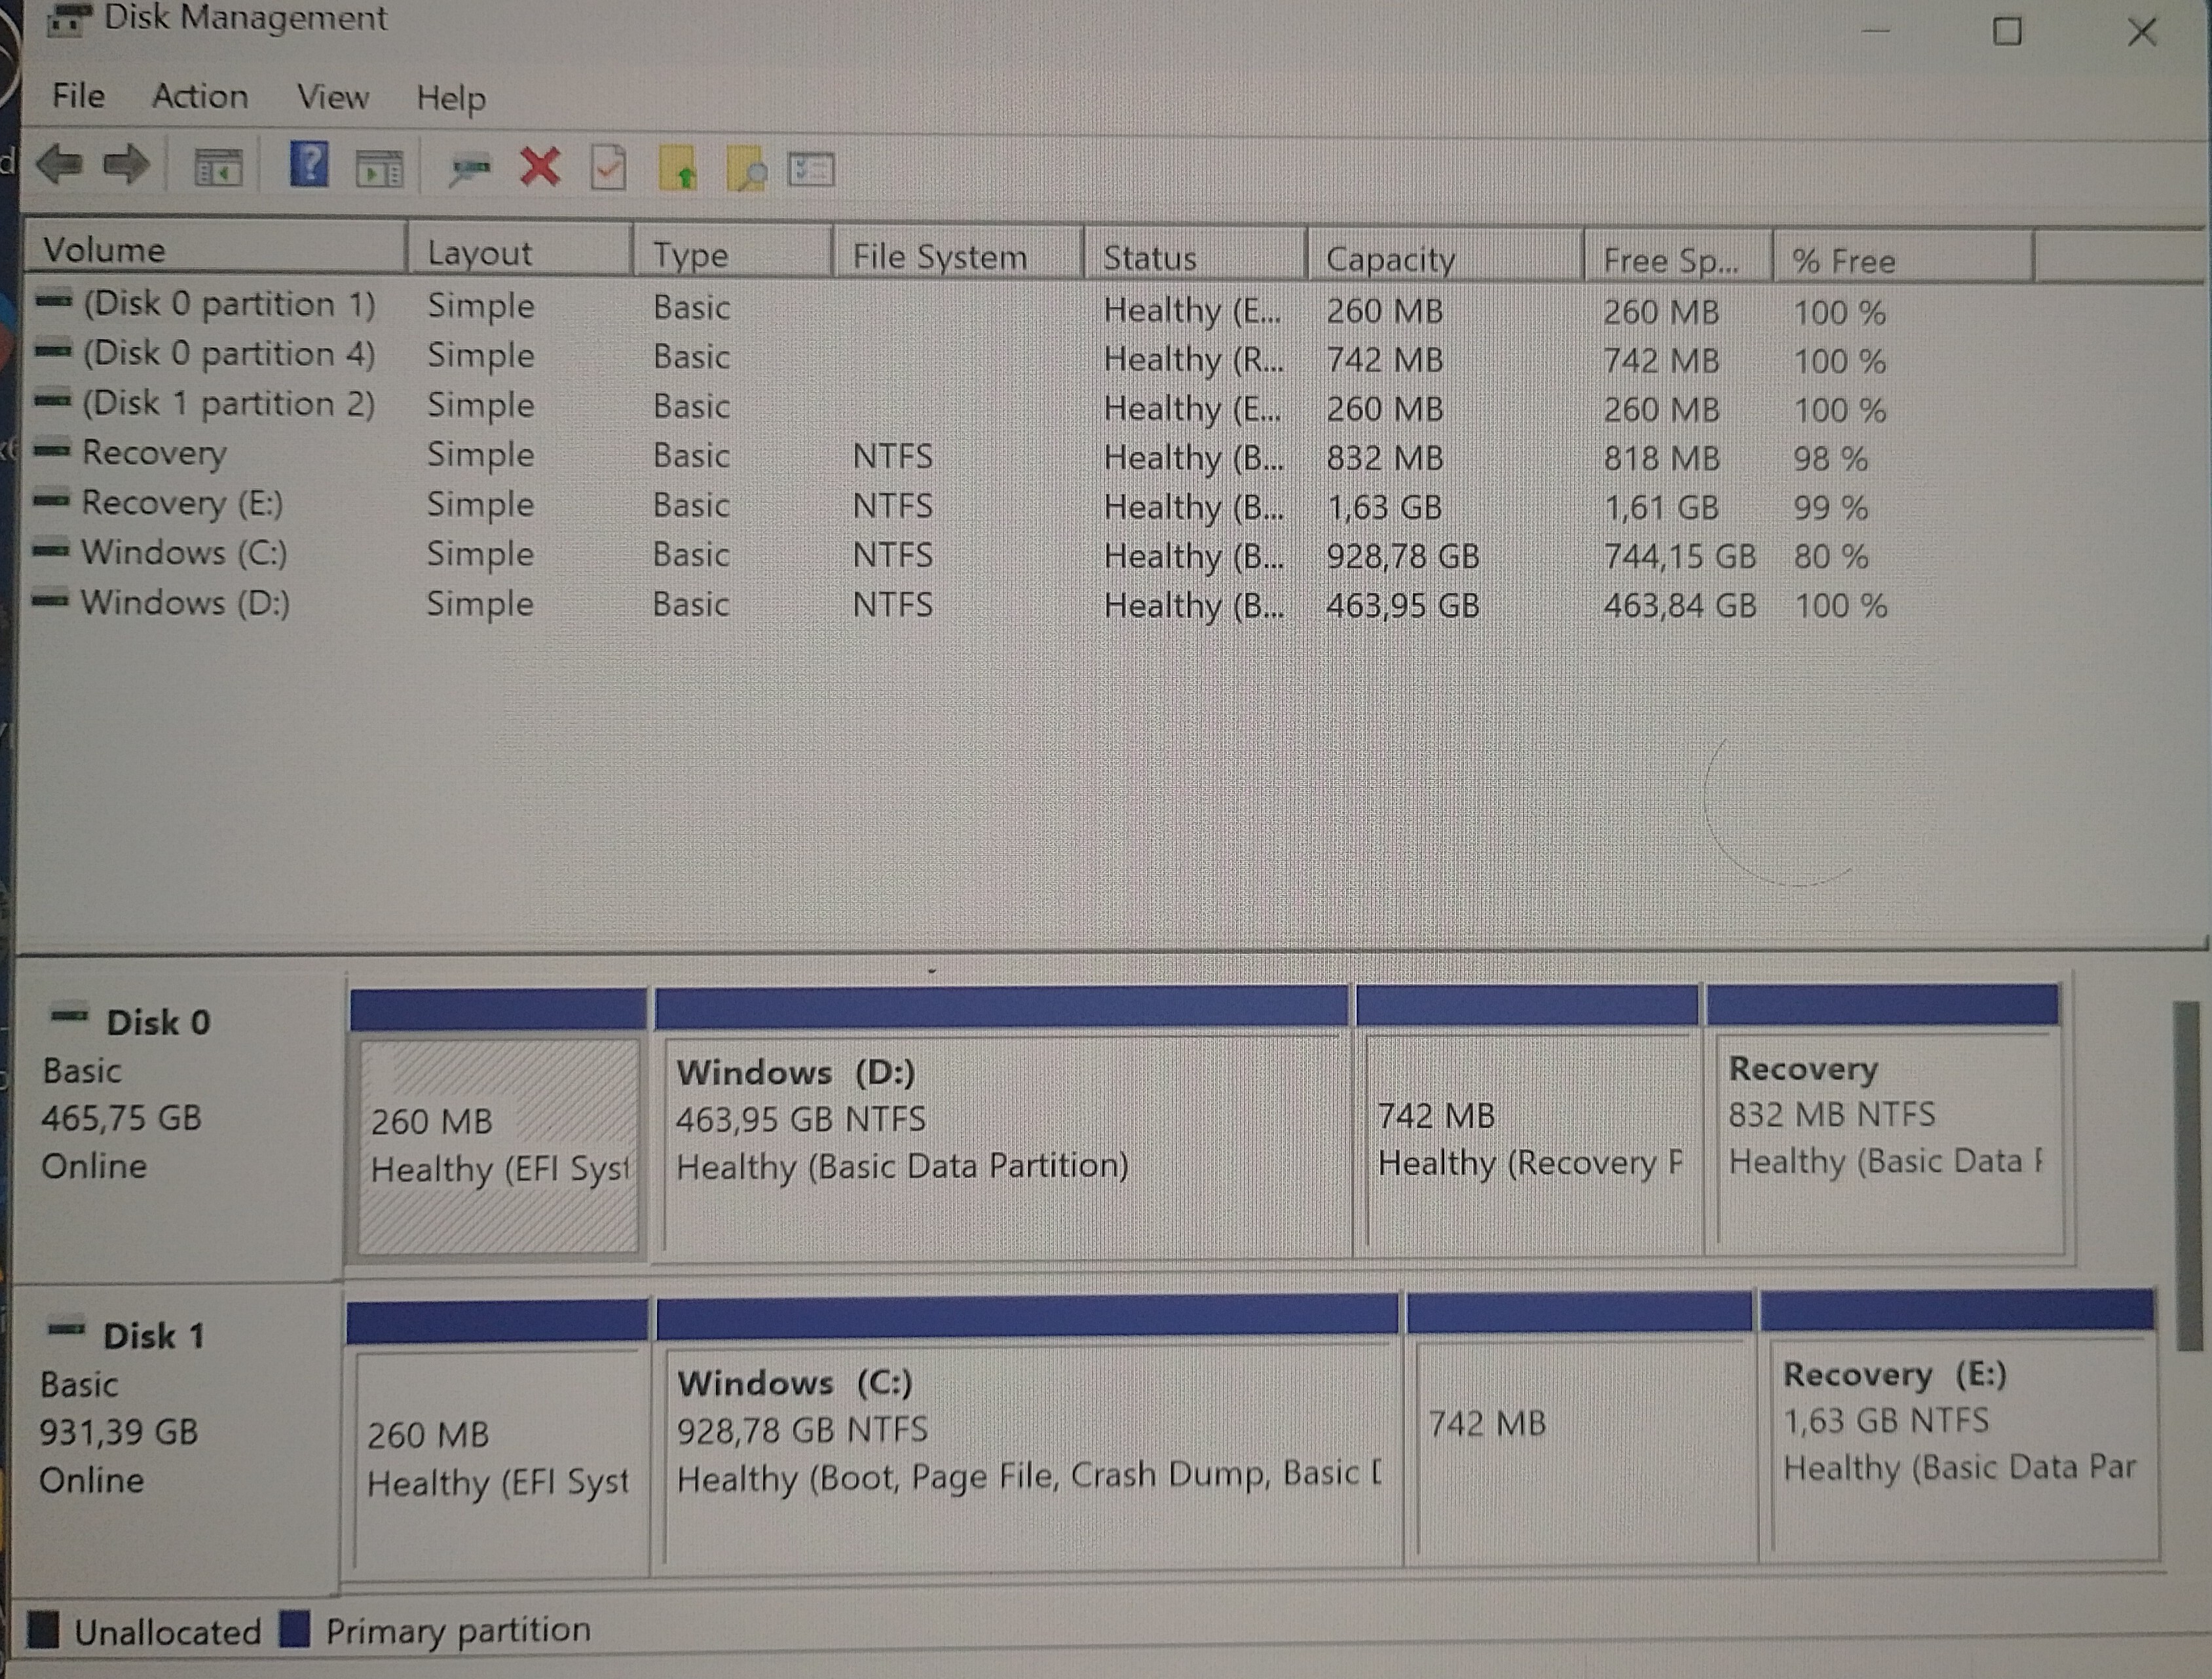This screenshot has width=2212, height=1679.
Task: Open the Action menu
Action: point(200,97)
